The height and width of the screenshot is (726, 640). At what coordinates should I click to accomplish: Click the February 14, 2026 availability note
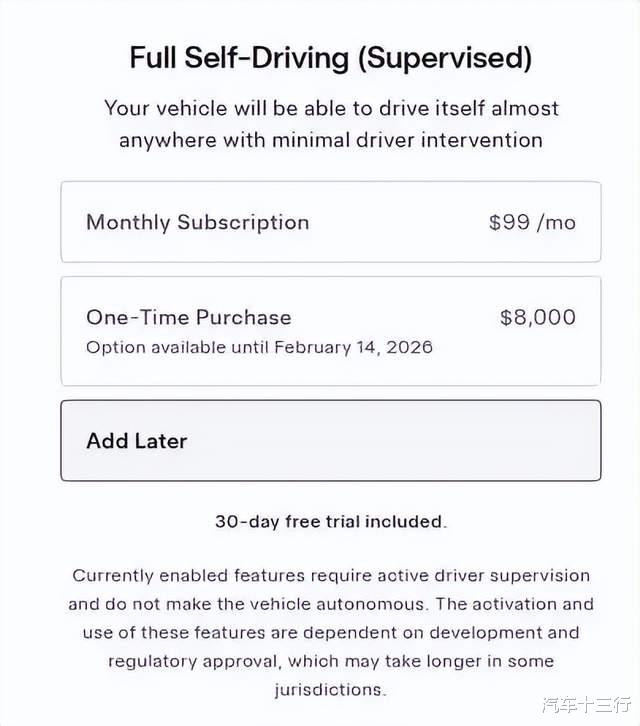coord(259,347)
